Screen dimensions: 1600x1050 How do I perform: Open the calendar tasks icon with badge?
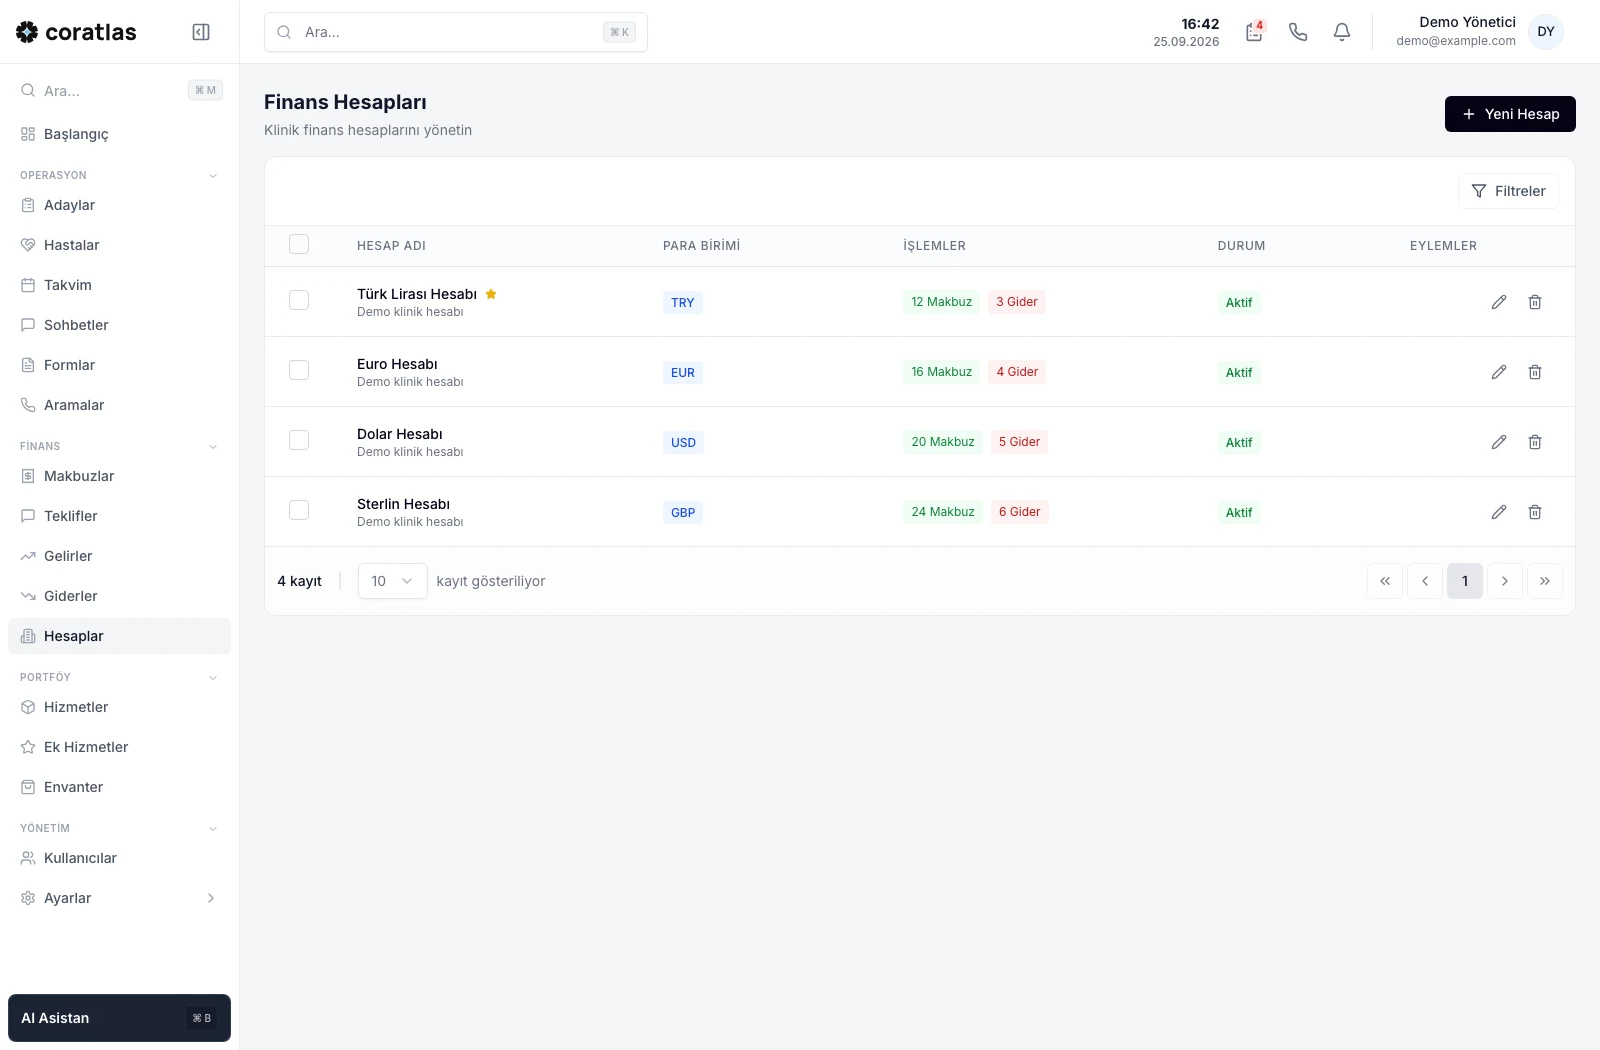pos(1254,32)
